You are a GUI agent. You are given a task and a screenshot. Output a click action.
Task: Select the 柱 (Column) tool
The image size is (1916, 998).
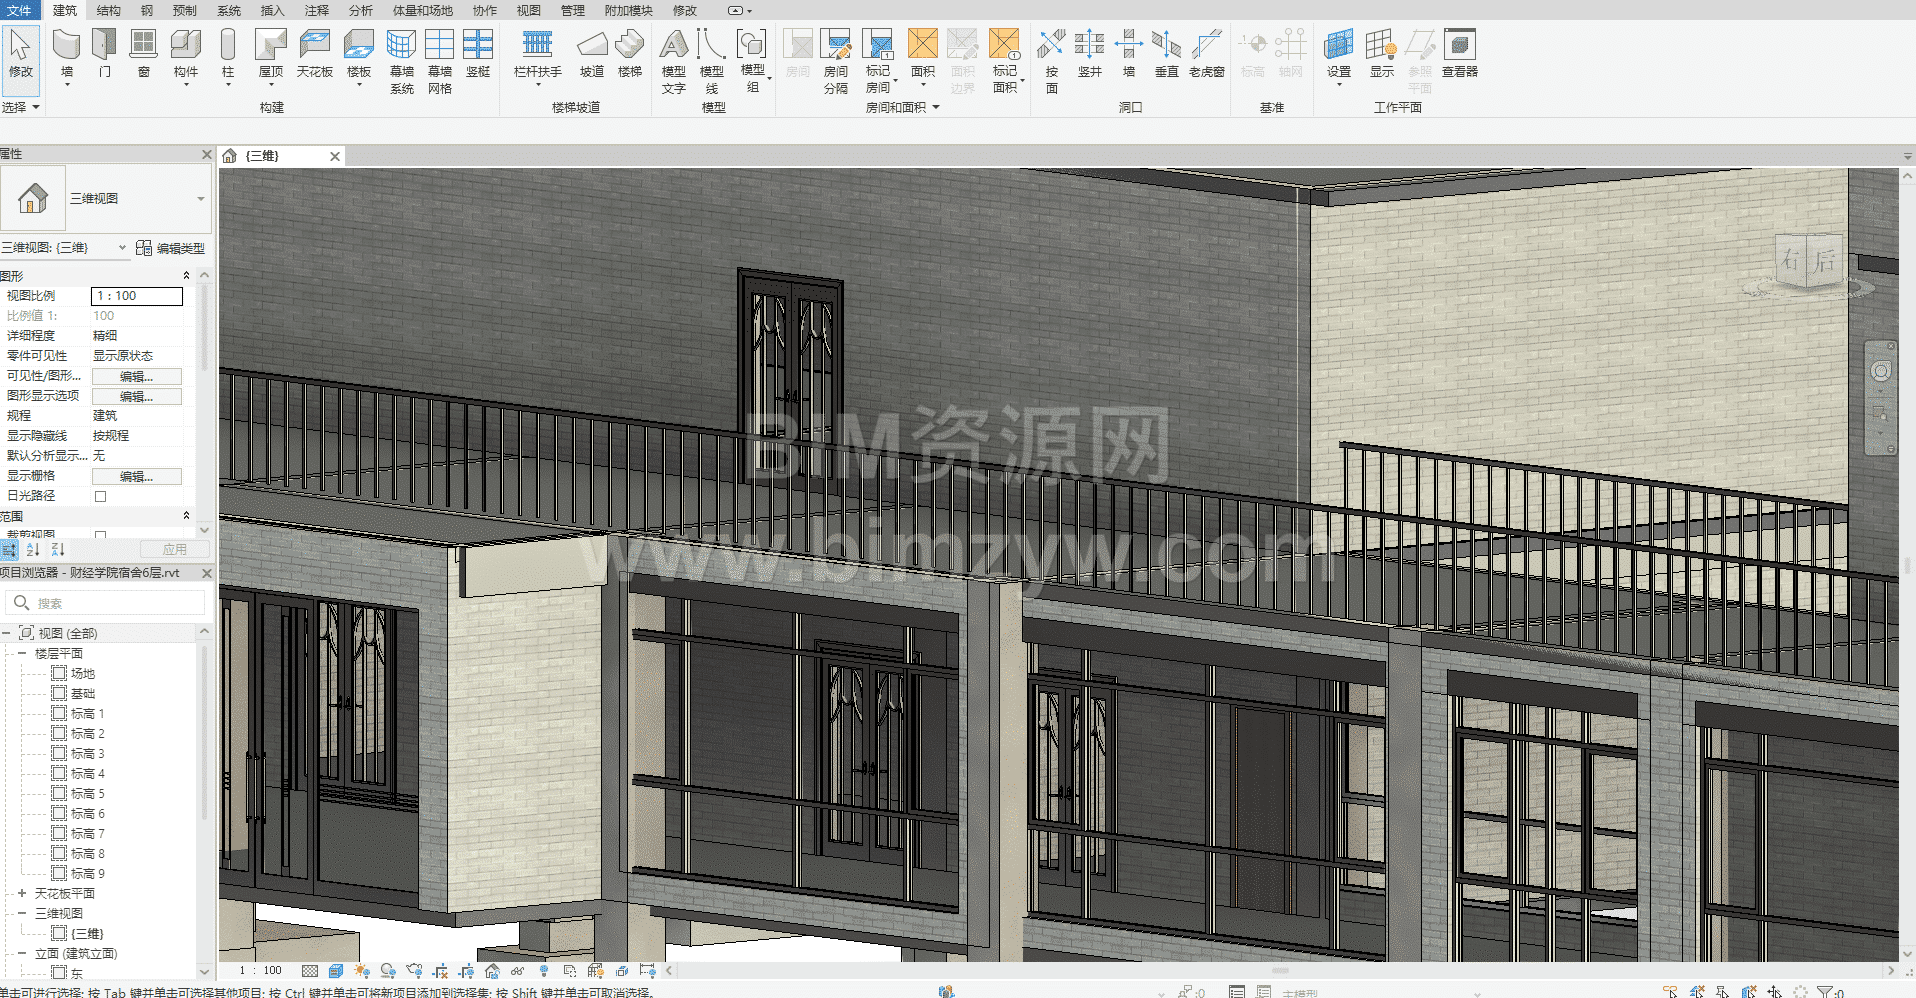[228, 55]
